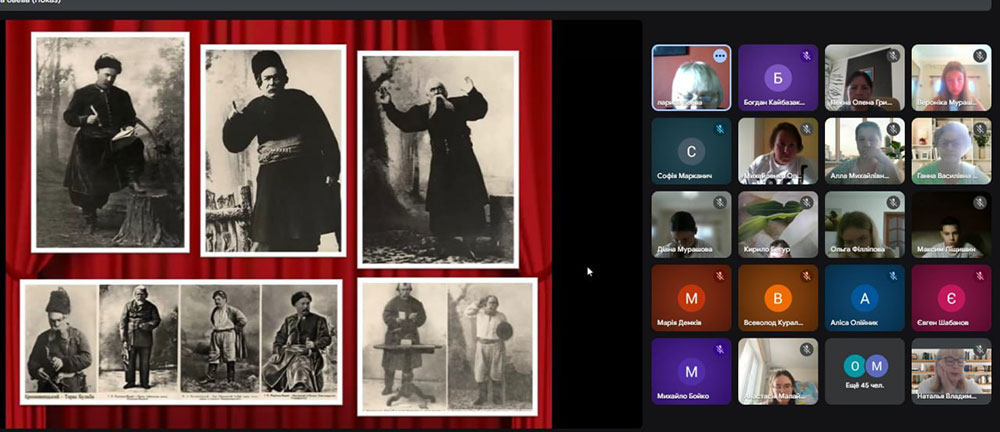This screenshot has width=1000, height=432.
Task: Click the name label 'Марія Демків'
Action: (x=680, y=323)
